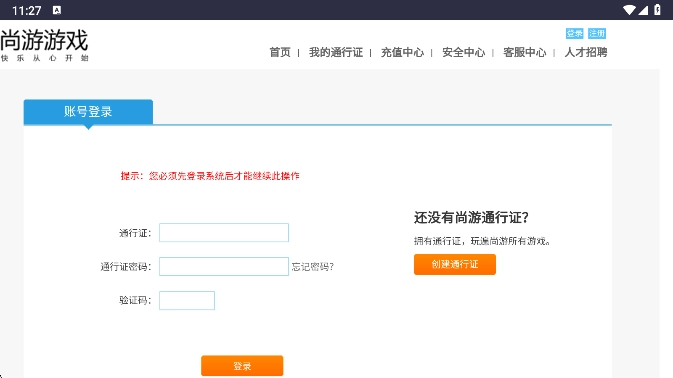The height and width of the screenshot is (378, 673).
Task: Tap the 11:27 clock in status bar
Action: pos(27,10)
